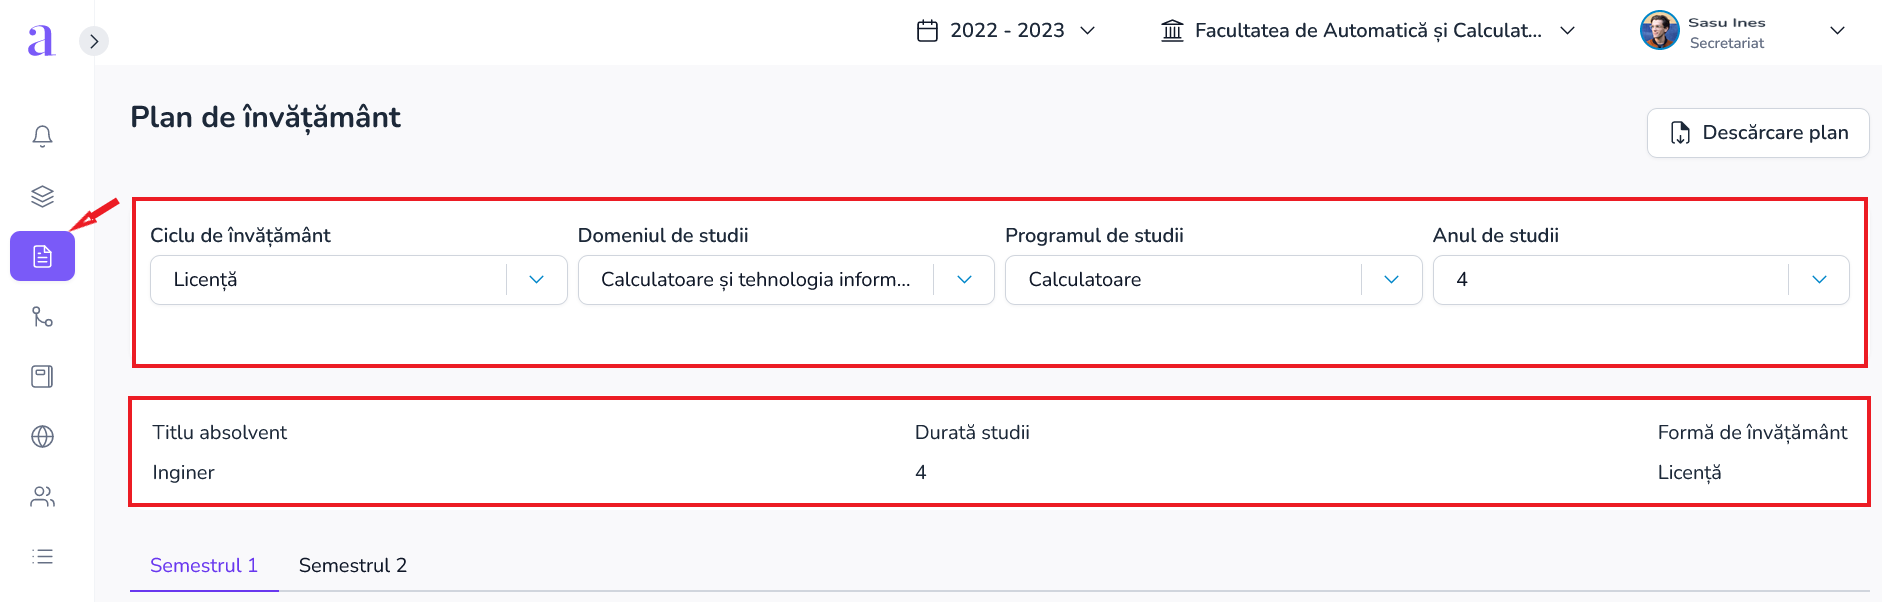Image resolution: width=1882 pixels, height=602 pixels.
Task: Open the 2022 - 2023 academic year dropdown
Action: coord(1006,30)
